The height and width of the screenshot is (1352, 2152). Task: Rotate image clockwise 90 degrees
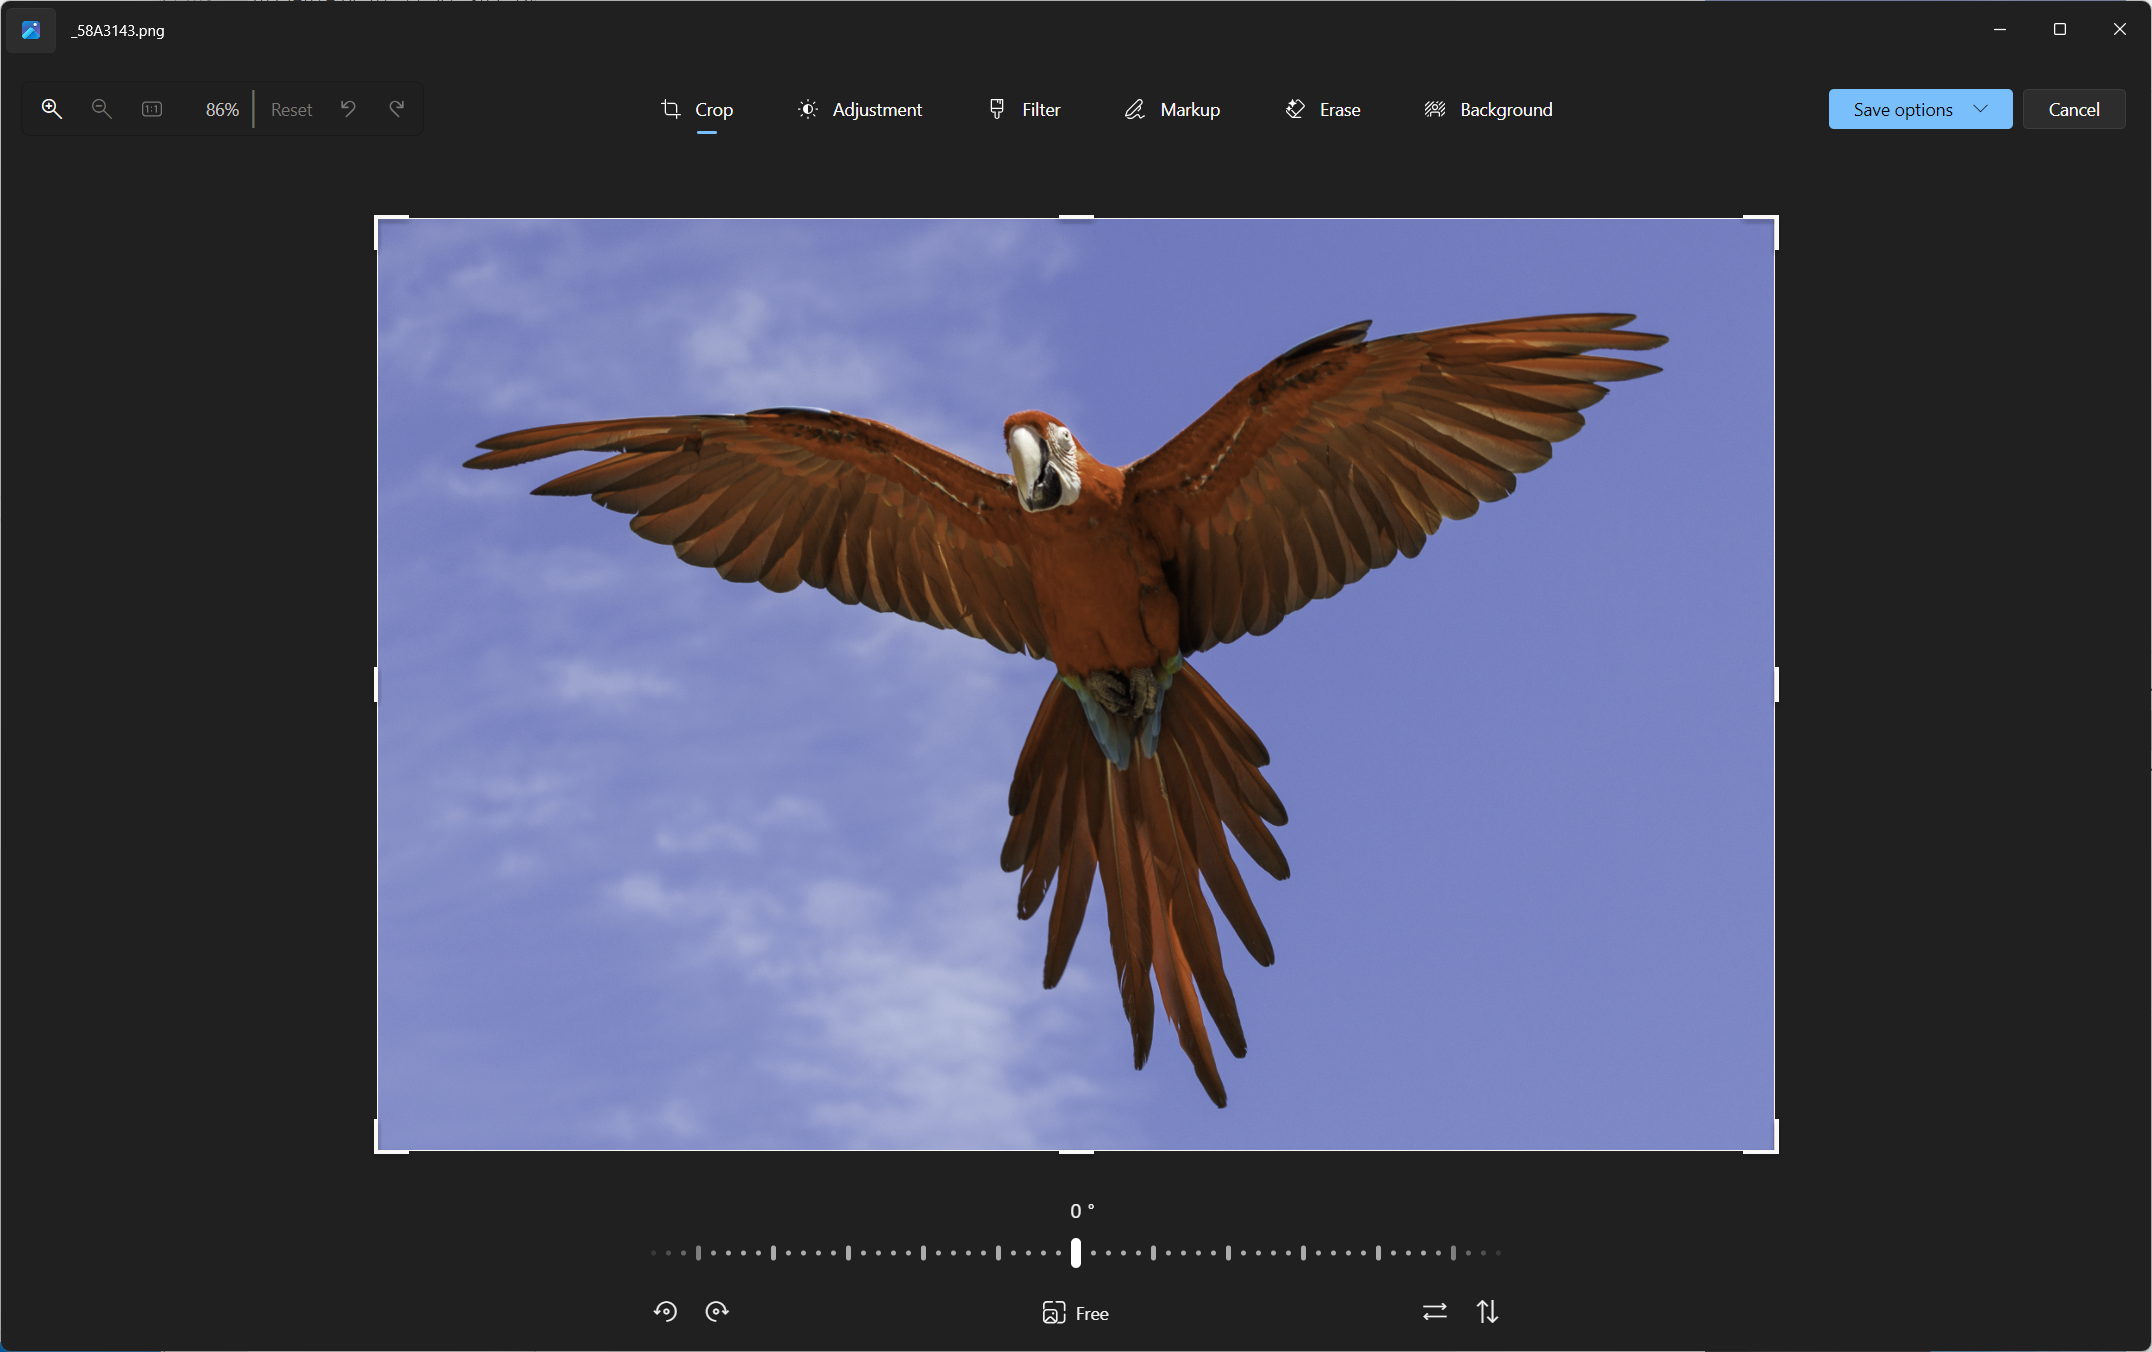pyautogui.click(x=717, y=1311)
